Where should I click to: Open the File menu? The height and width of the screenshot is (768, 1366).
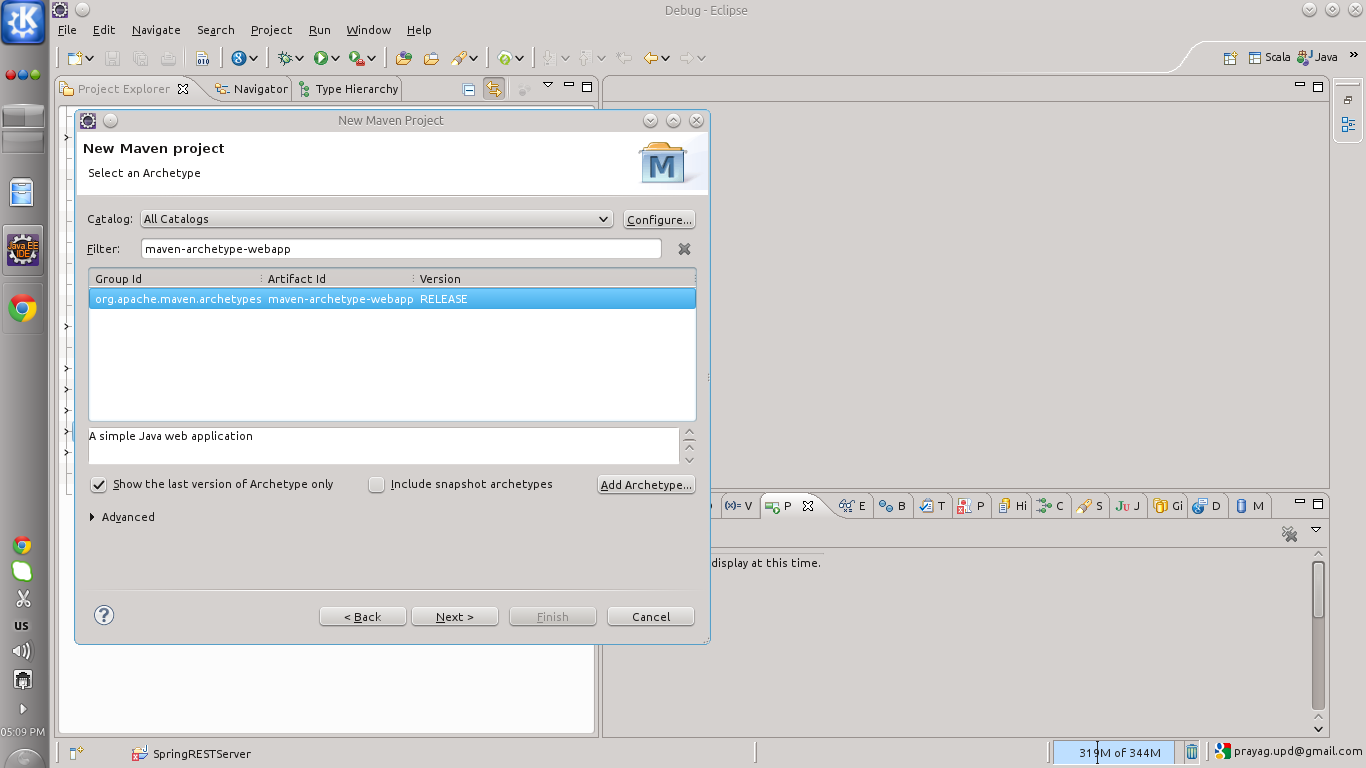click(67, 30)
